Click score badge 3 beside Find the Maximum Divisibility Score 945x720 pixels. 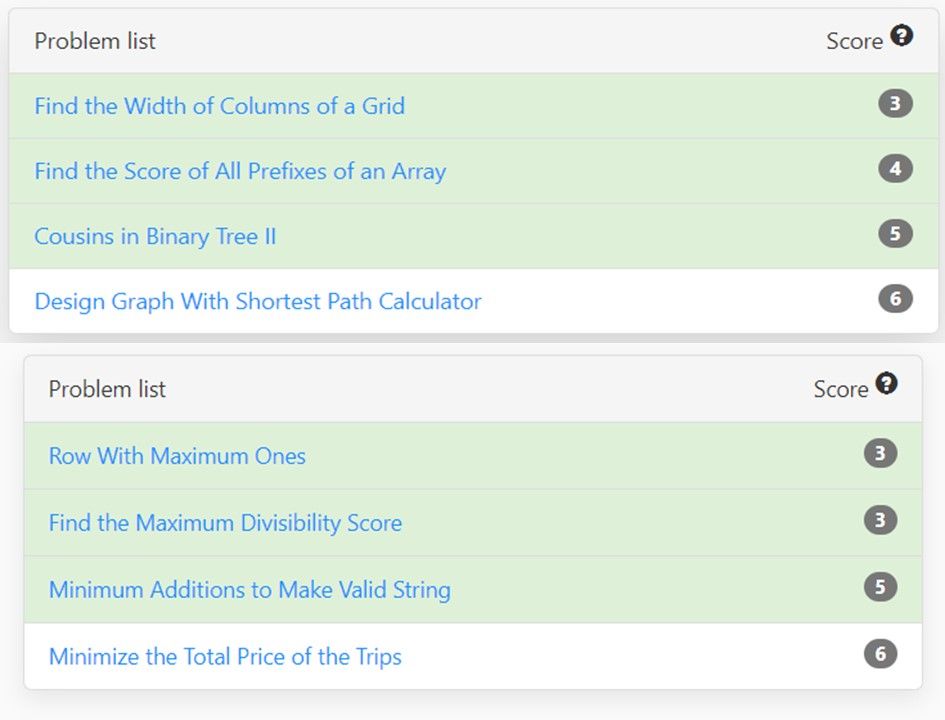point(881,520)
